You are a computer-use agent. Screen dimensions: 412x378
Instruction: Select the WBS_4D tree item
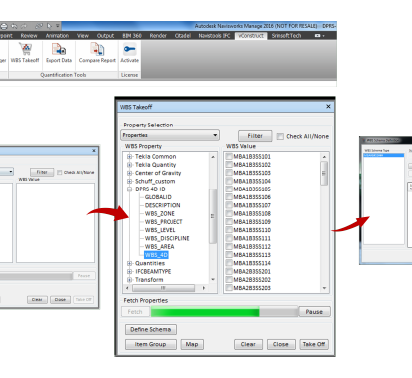pos(156,255)
